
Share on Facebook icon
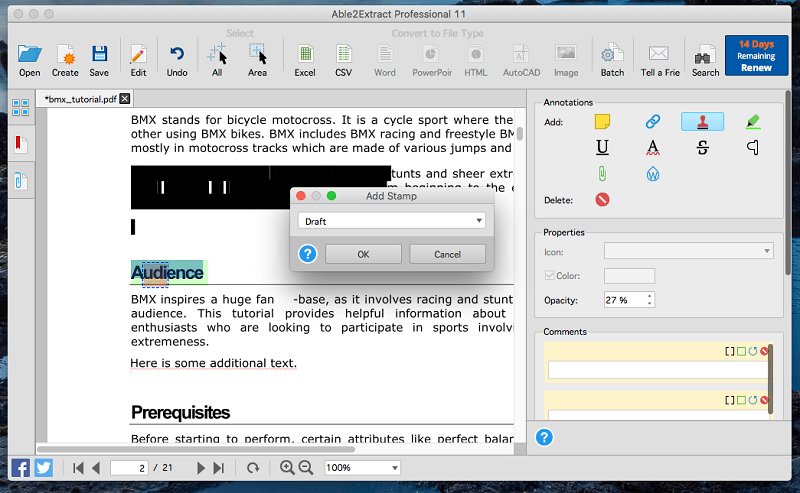20,467
